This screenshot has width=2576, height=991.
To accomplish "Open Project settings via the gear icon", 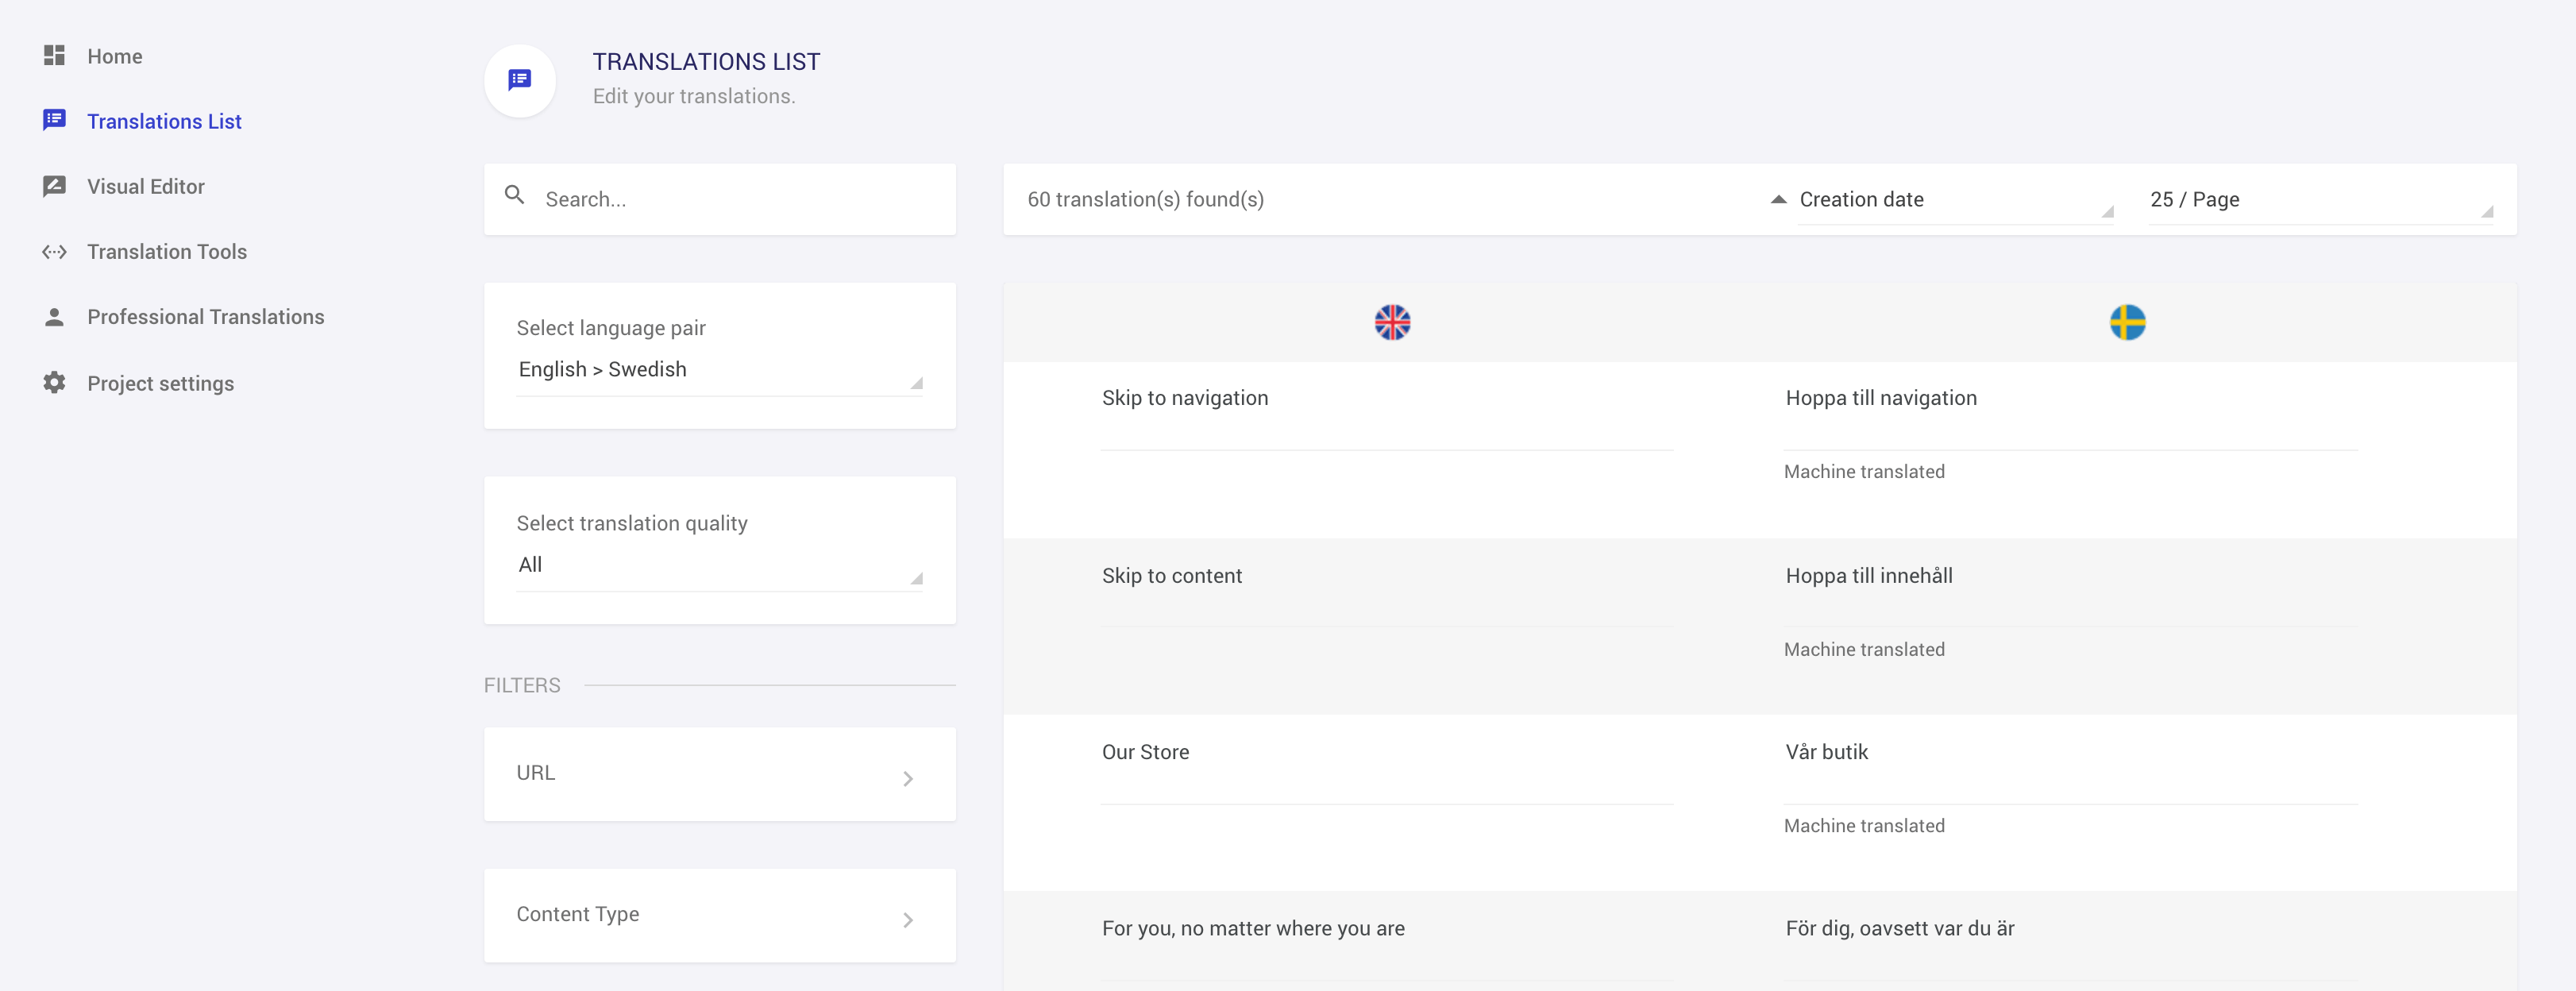I will [x=54, y=382].
